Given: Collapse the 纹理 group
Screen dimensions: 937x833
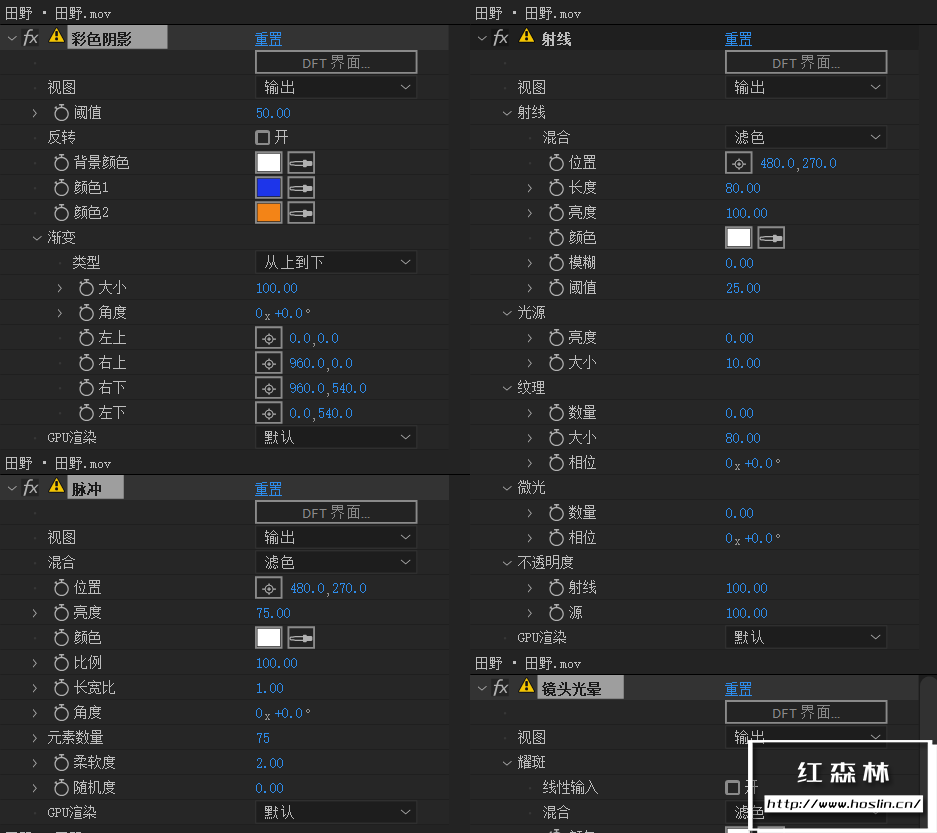Looking at the screenshot, I should 507,388.
